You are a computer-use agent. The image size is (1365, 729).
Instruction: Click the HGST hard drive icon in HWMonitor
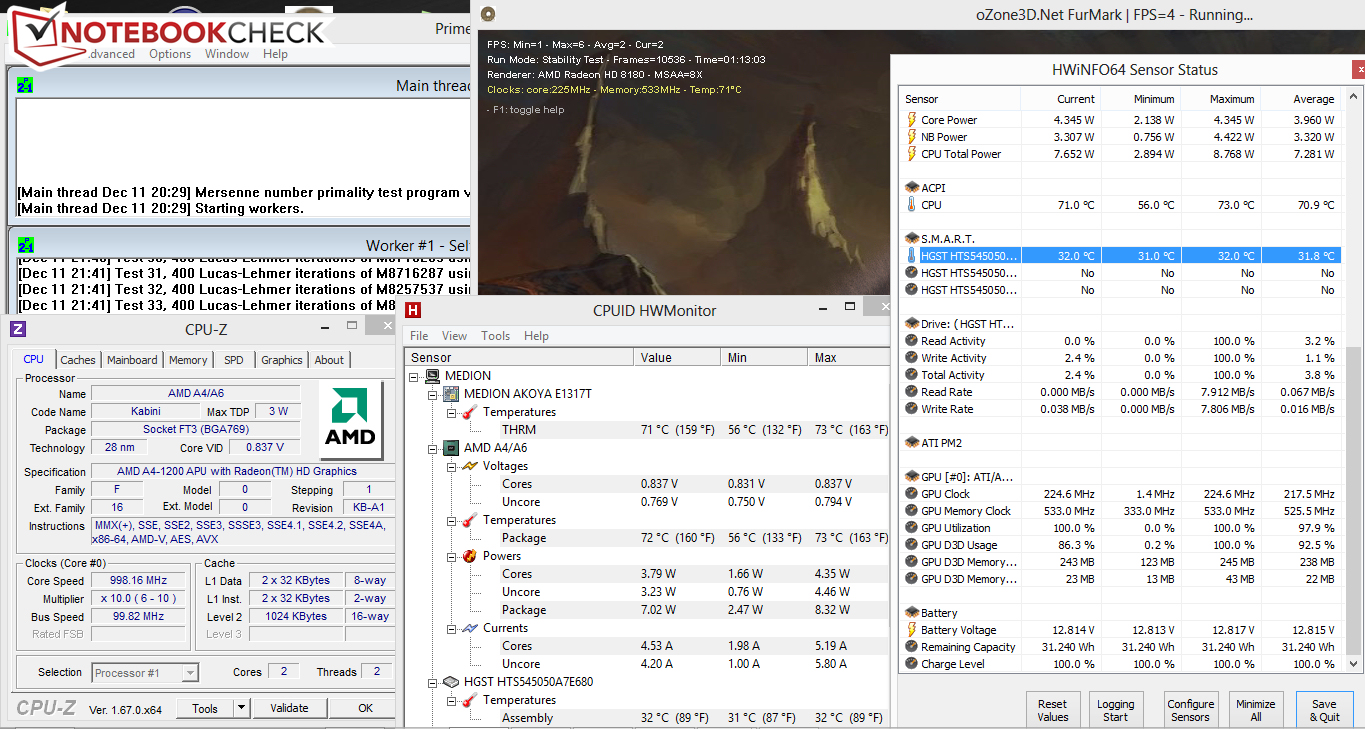tap(451, 682)
